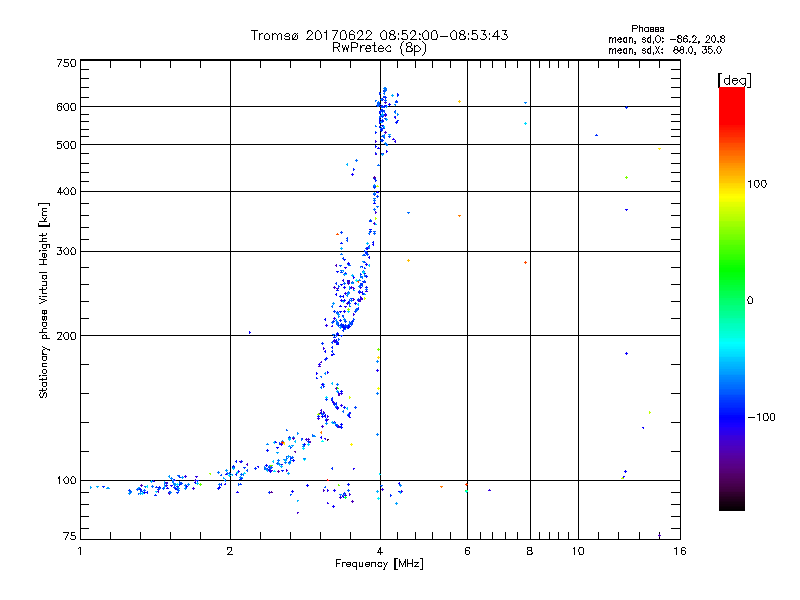Click the Frequency [MHz] axis label

pyautogui.click(x=379, y=565)
